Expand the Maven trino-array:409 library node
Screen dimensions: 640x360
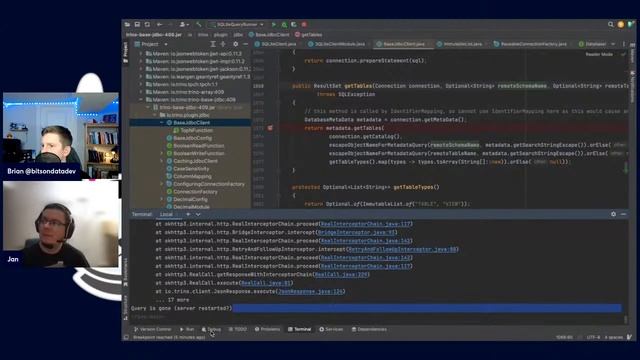(x=141, y=92)
